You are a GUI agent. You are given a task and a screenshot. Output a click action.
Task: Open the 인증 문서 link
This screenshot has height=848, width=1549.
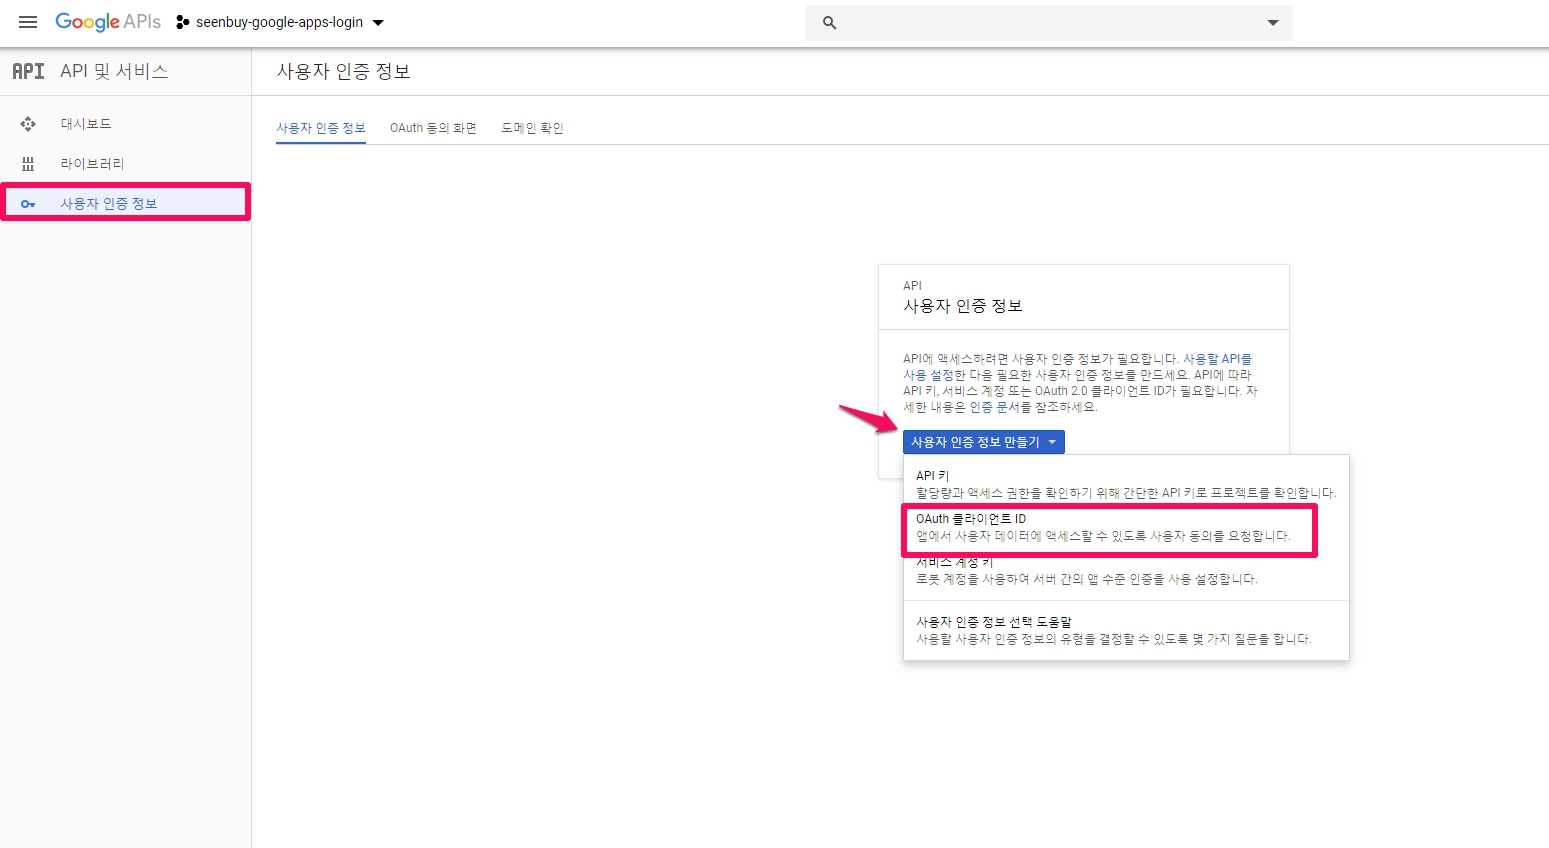[994, 407]
